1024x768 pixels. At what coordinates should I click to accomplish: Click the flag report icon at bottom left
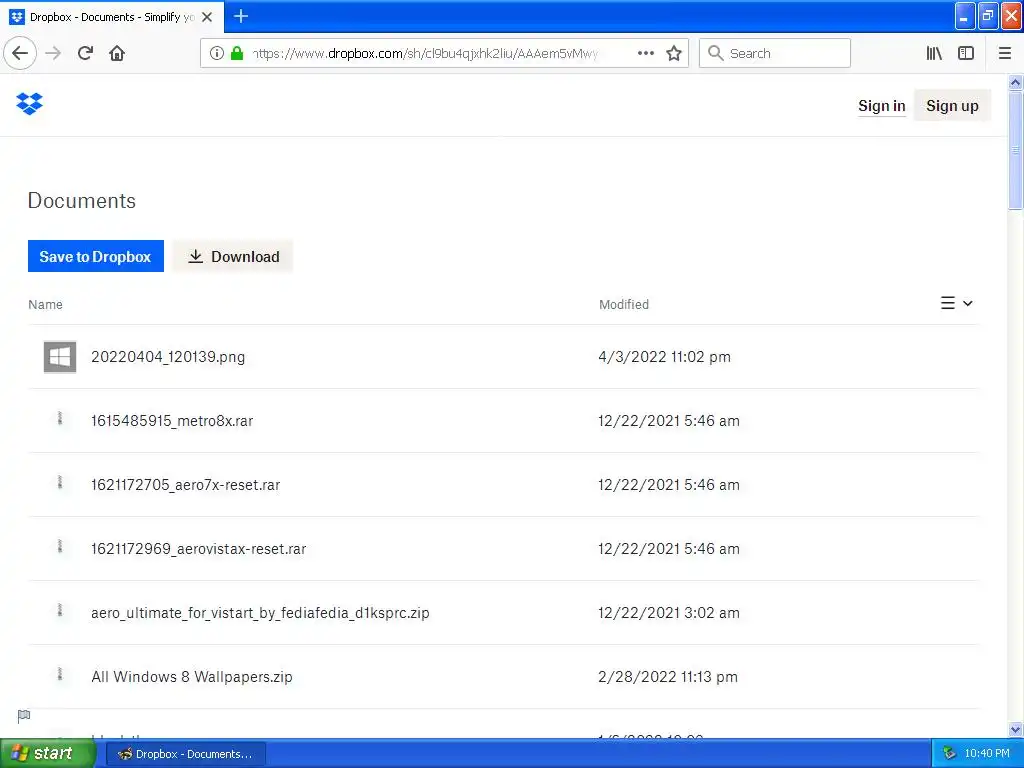coord(24,716)
